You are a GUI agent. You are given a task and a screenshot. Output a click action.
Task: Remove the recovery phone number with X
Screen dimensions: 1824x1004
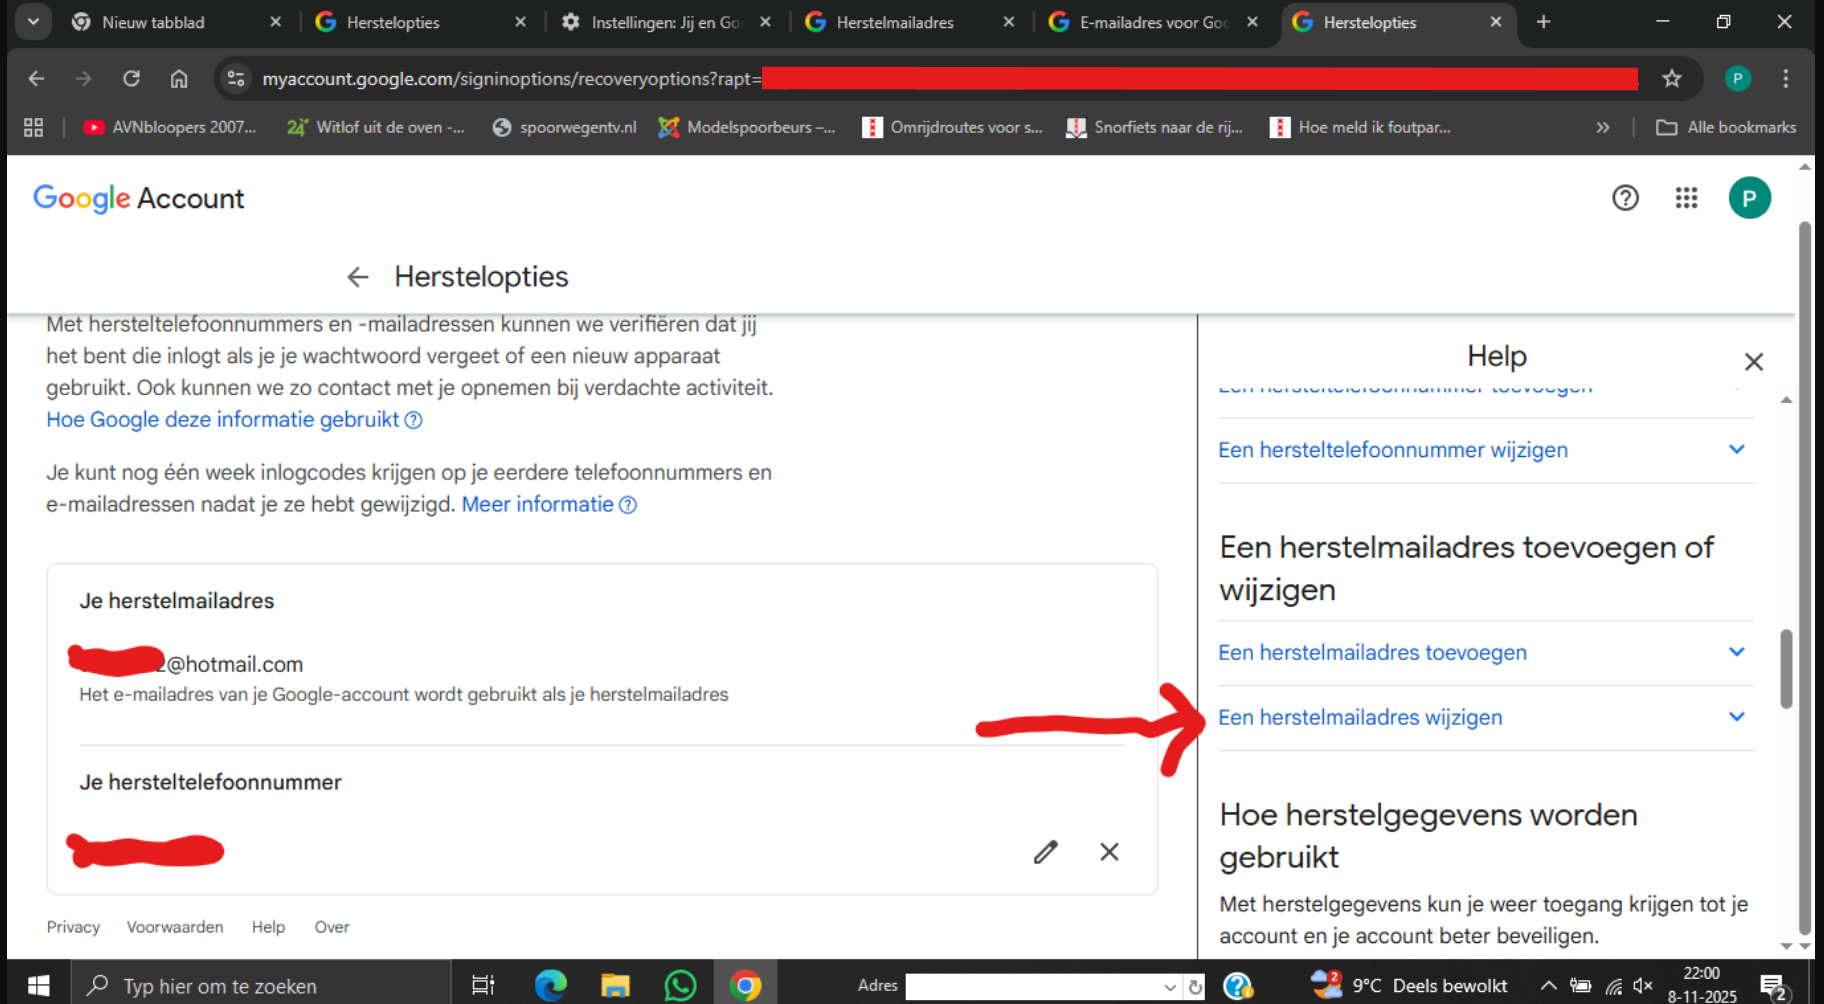pyautogui.click(x=1110, y=852)
